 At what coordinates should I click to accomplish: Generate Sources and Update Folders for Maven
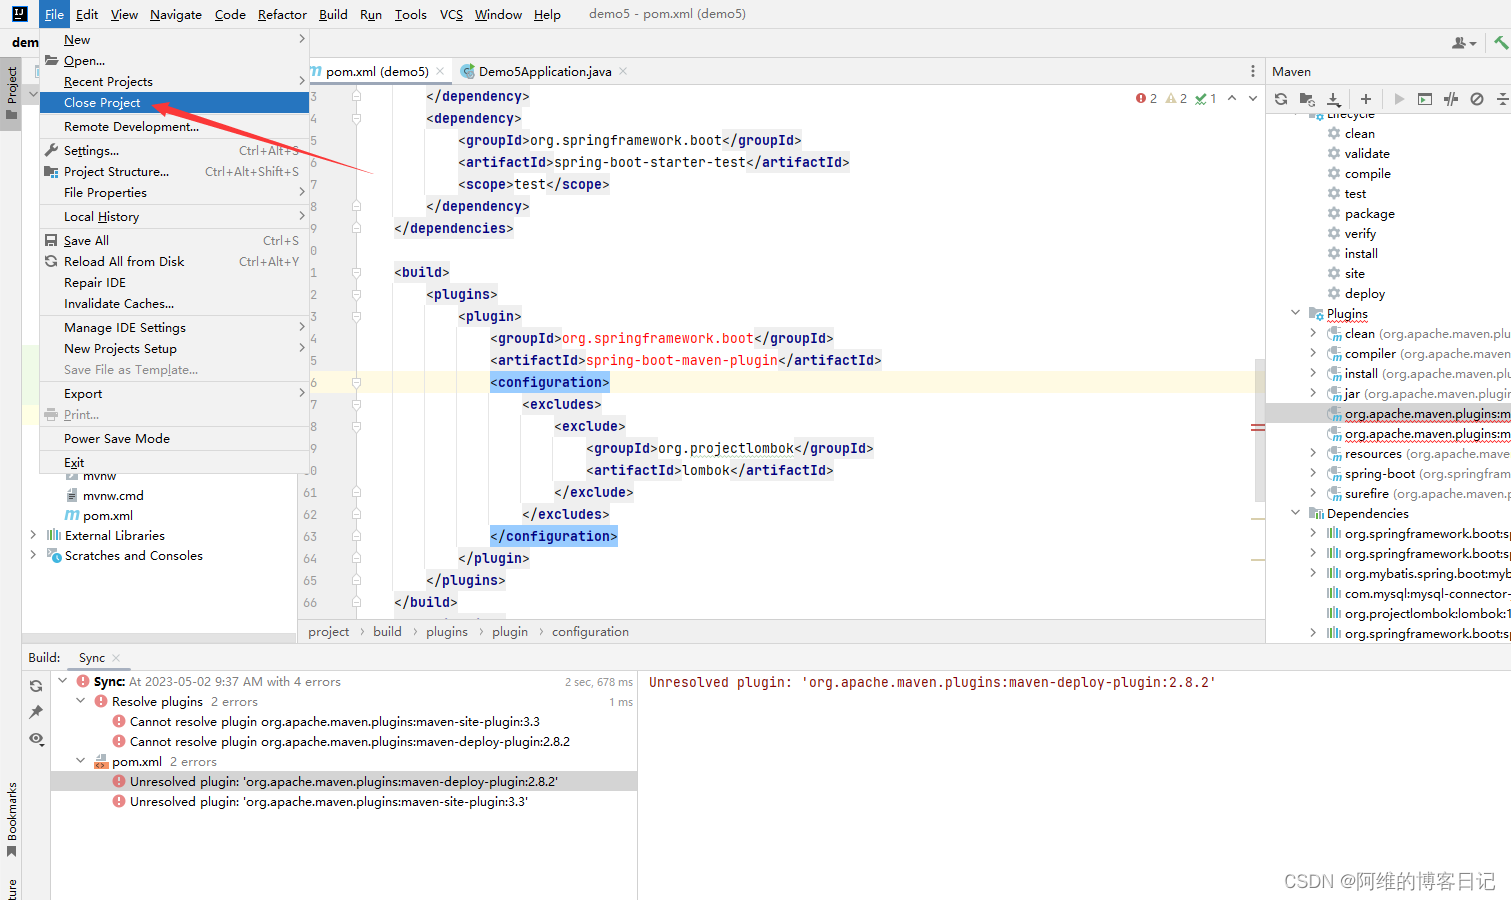click(x=1307, y=99)
